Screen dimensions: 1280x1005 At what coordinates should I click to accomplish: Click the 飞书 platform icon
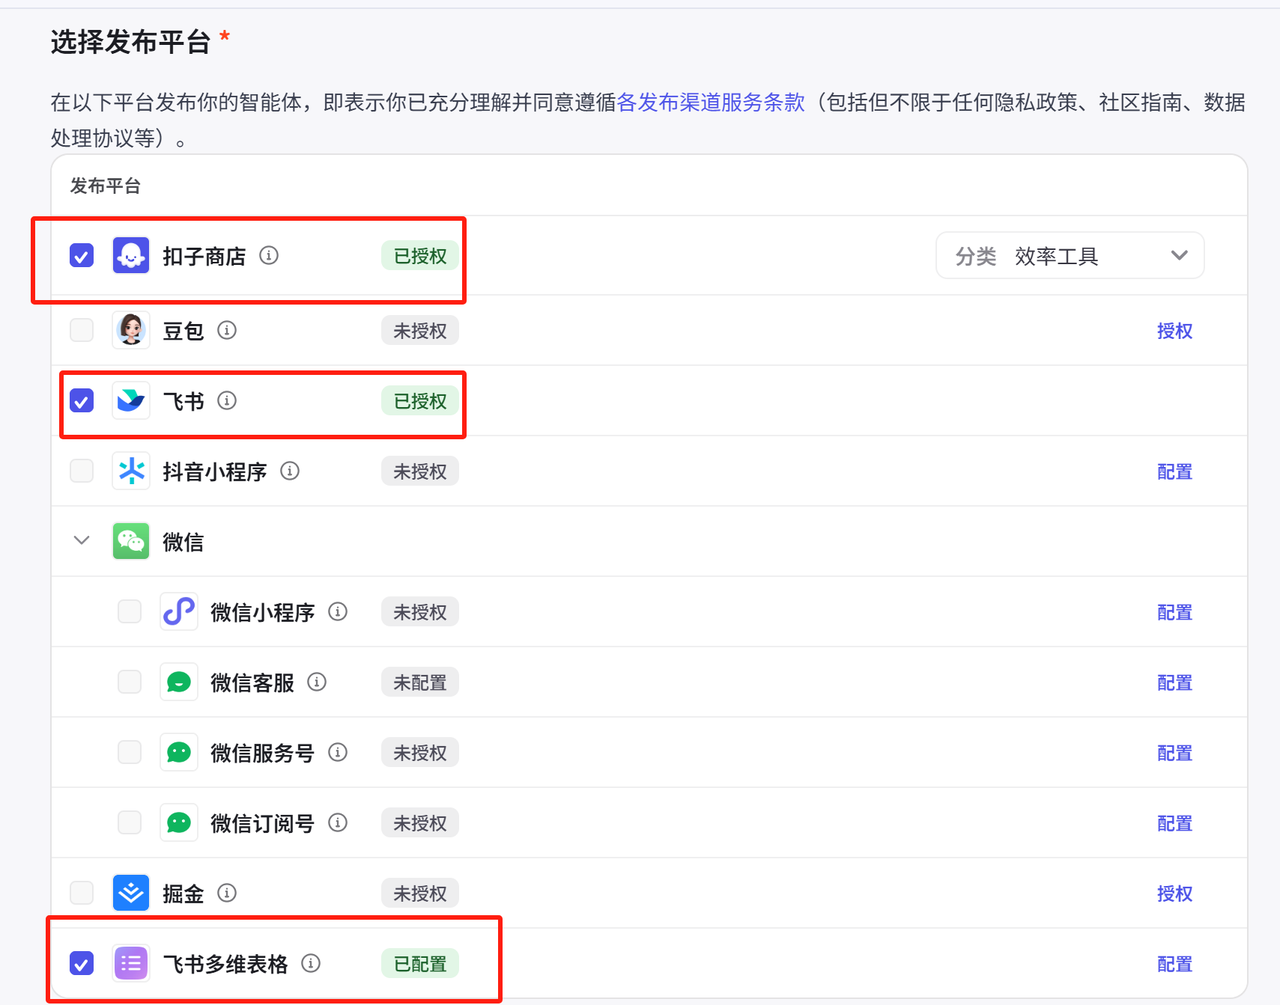(x=131, y=400)
